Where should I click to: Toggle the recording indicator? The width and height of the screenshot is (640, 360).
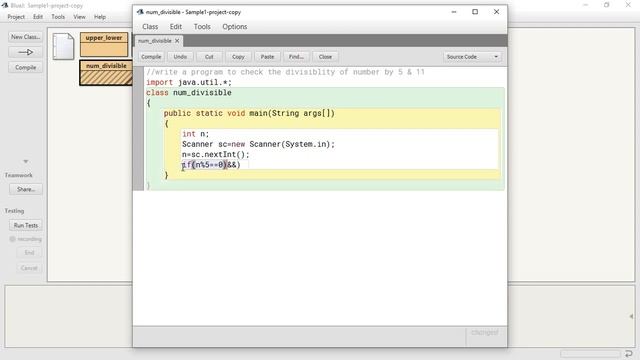coord(26,239)
